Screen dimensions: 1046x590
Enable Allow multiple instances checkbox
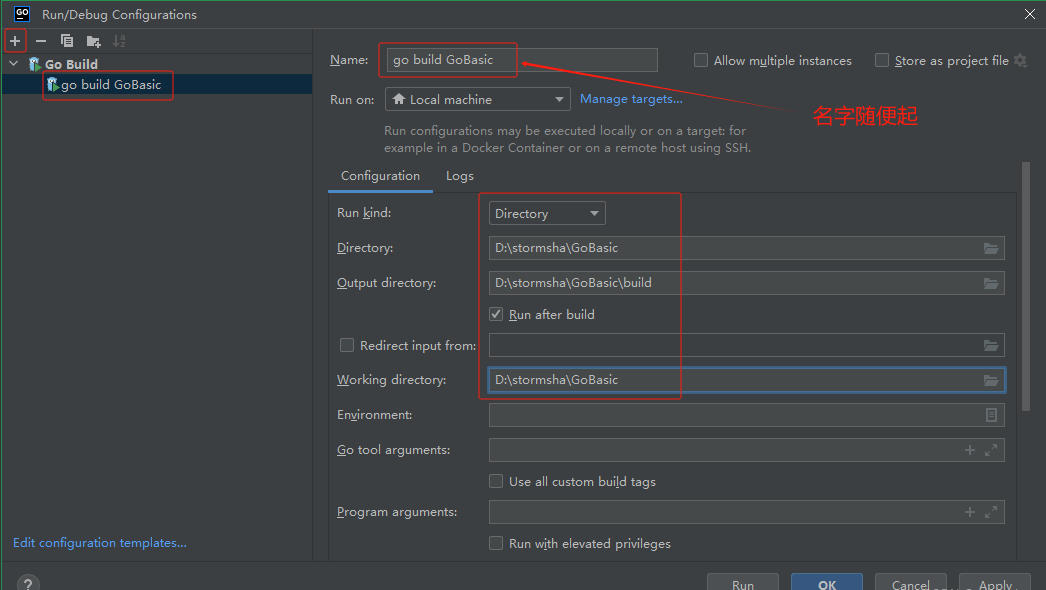pyautogui.click(x=701, y=61)
